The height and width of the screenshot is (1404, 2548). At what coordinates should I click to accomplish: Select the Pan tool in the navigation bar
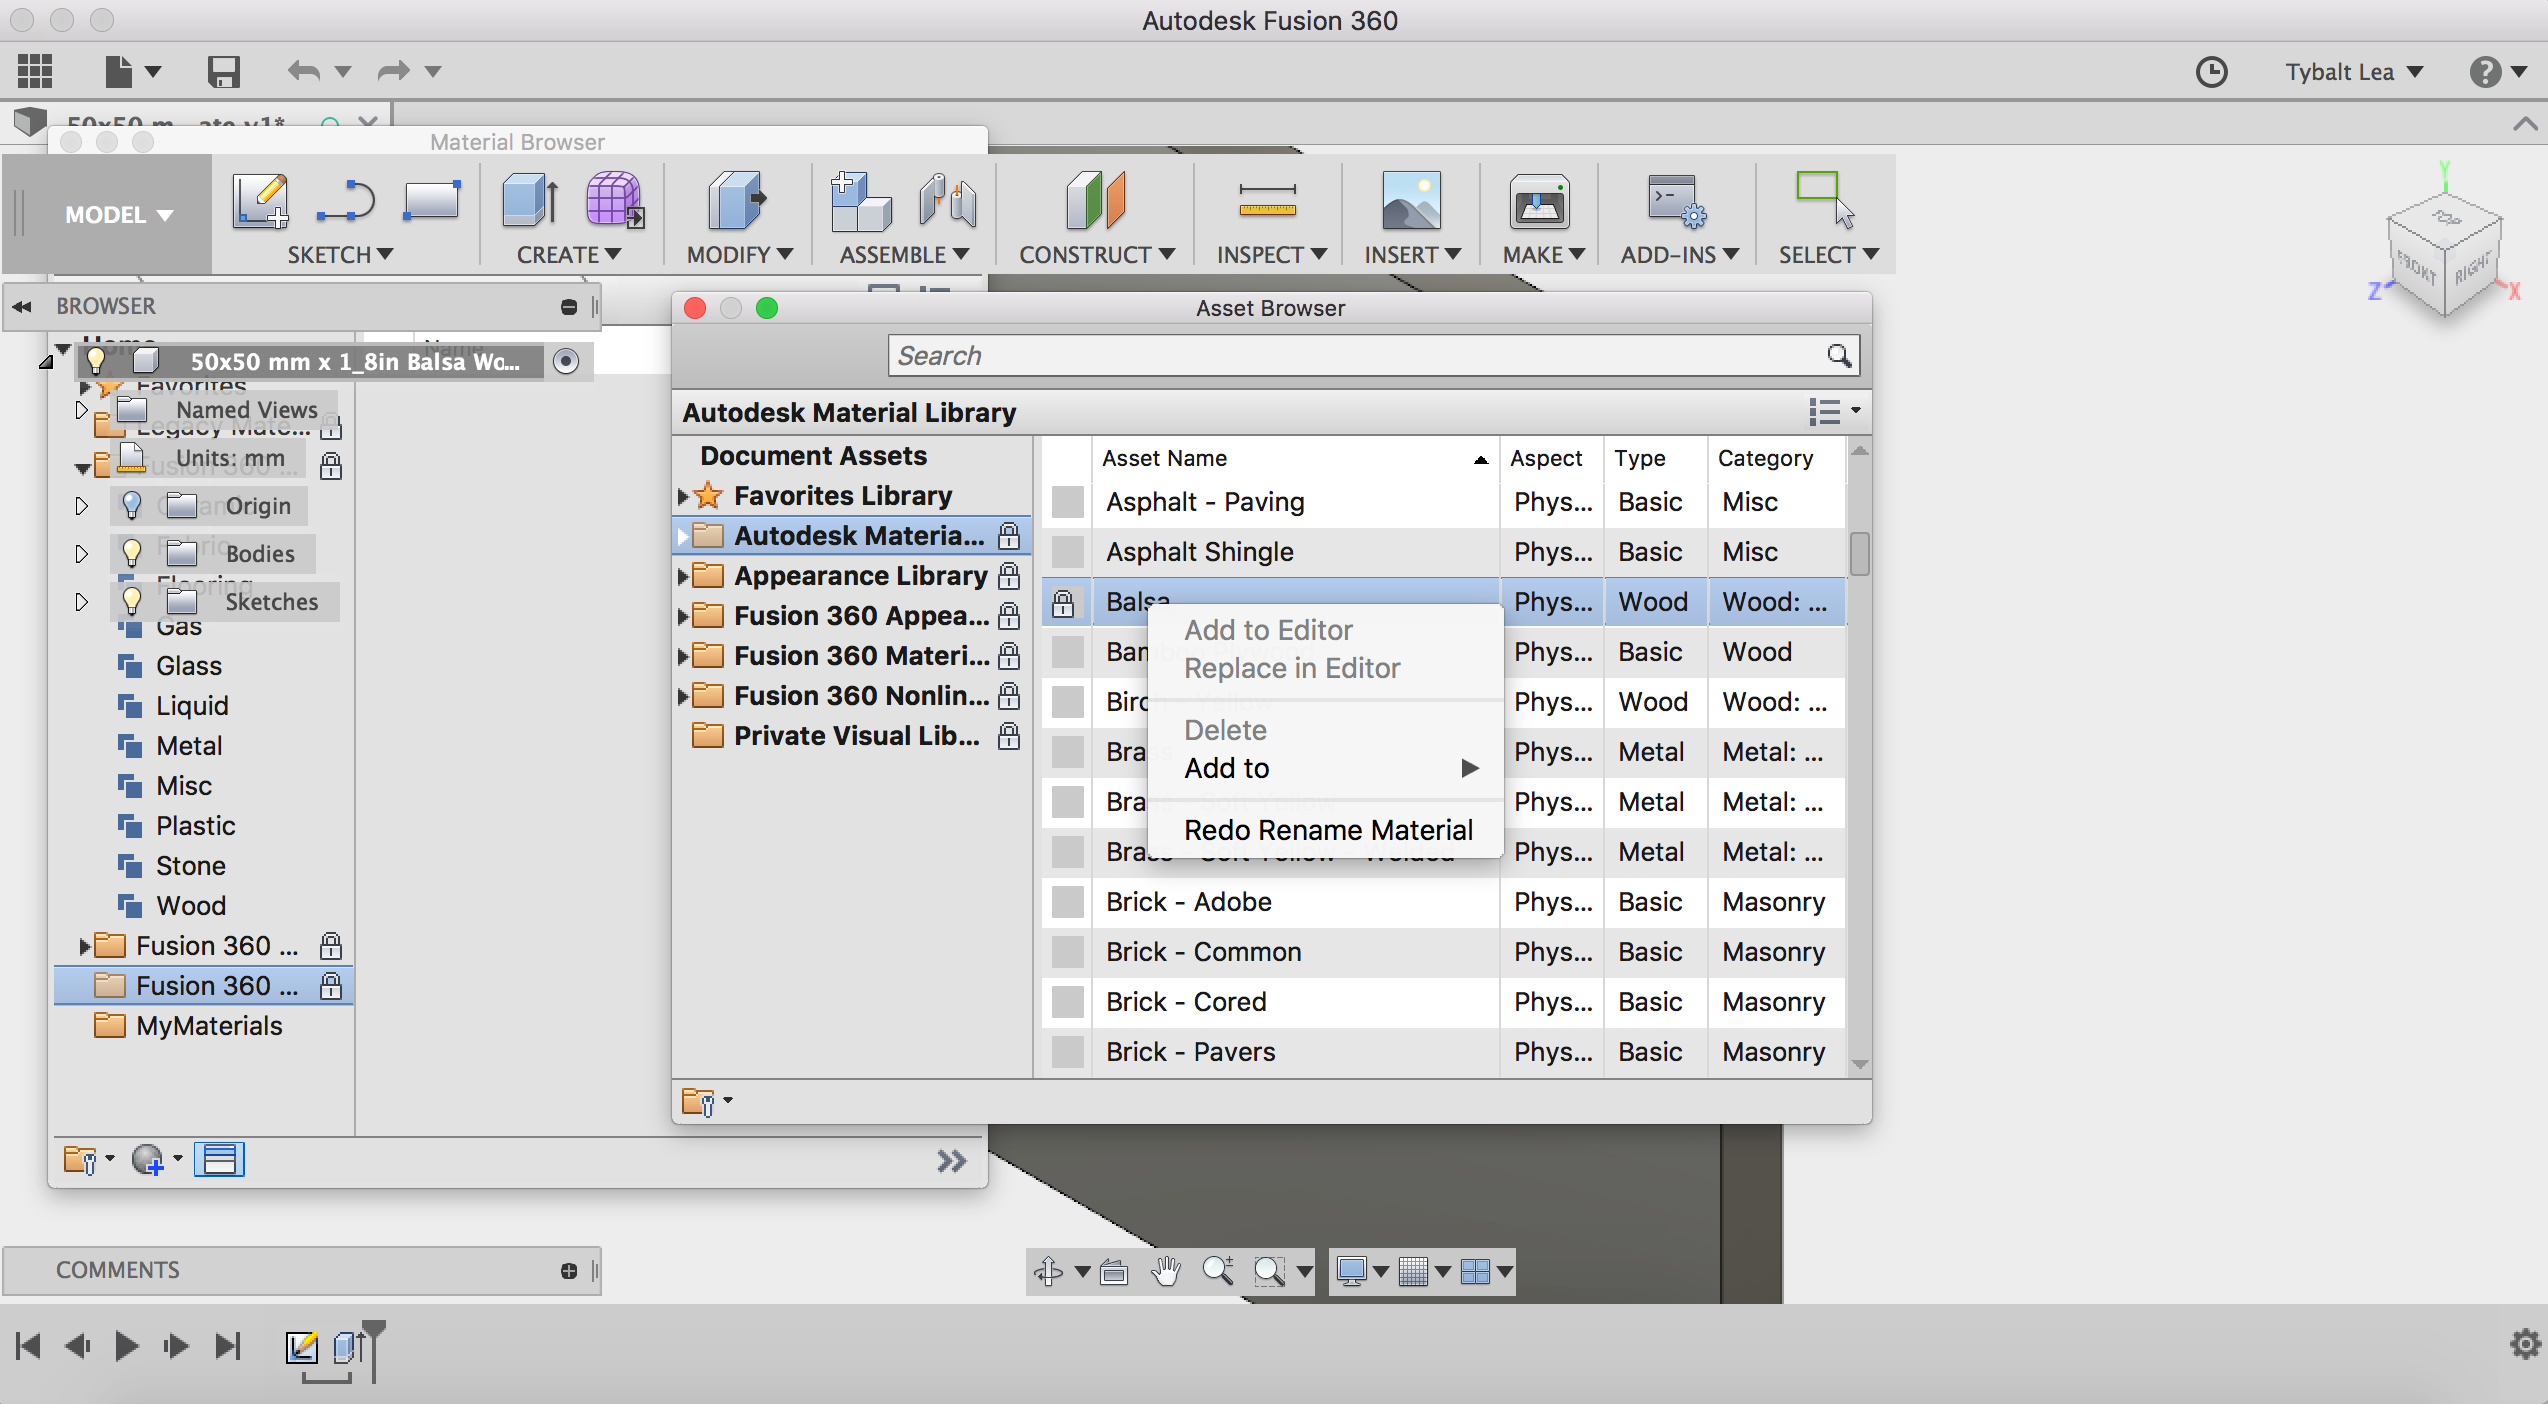coord(1166,1272)
